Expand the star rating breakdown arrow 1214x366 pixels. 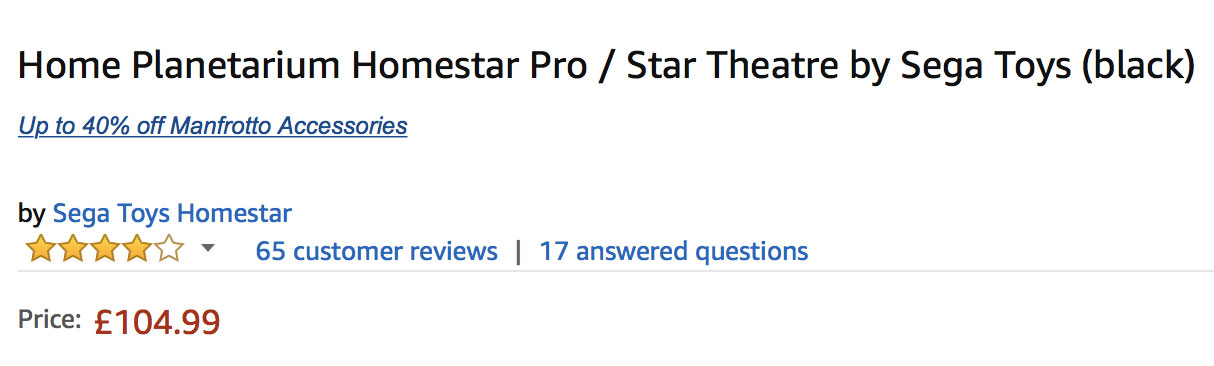coord(208,249)
